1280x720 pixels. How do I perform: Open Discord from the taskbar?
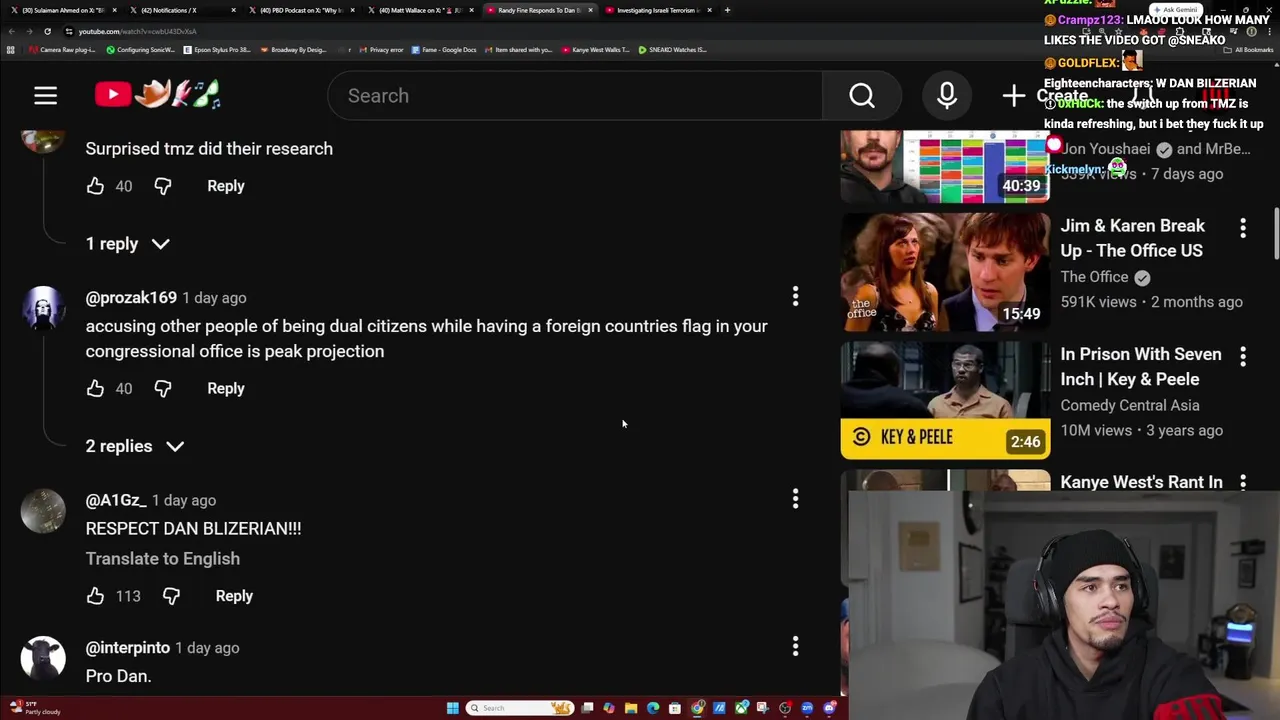[829, 708]
